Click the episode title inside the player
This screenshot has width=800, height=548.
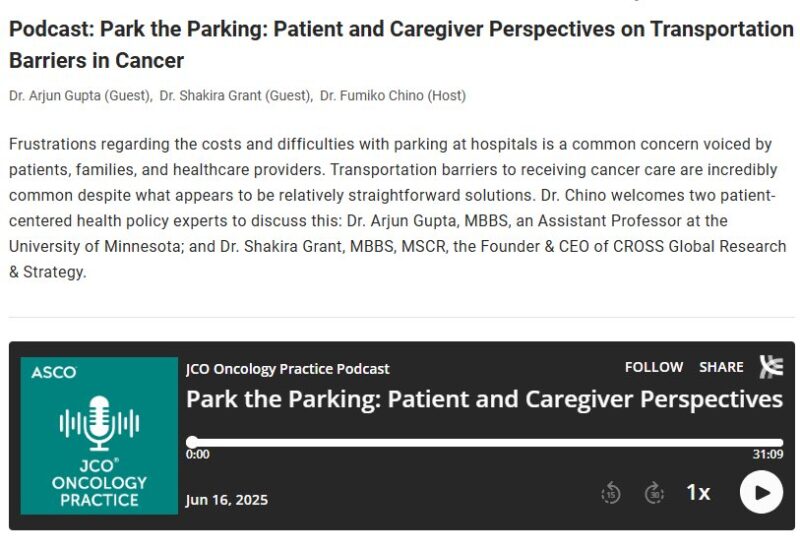point(484,399)
